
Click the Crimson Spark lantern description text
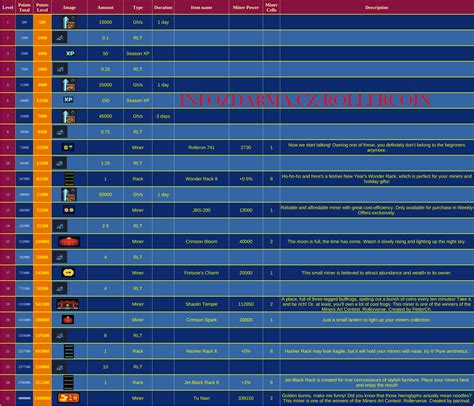[376, 320]
